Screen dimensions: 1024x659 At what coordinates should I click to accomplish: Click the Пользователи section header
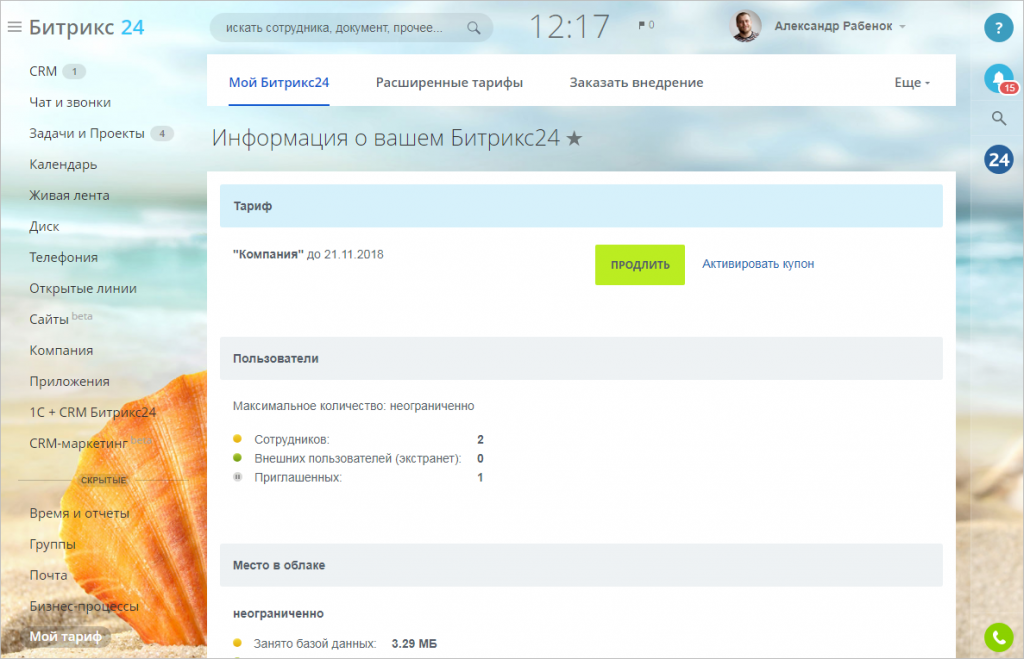(x=581, y=359)
